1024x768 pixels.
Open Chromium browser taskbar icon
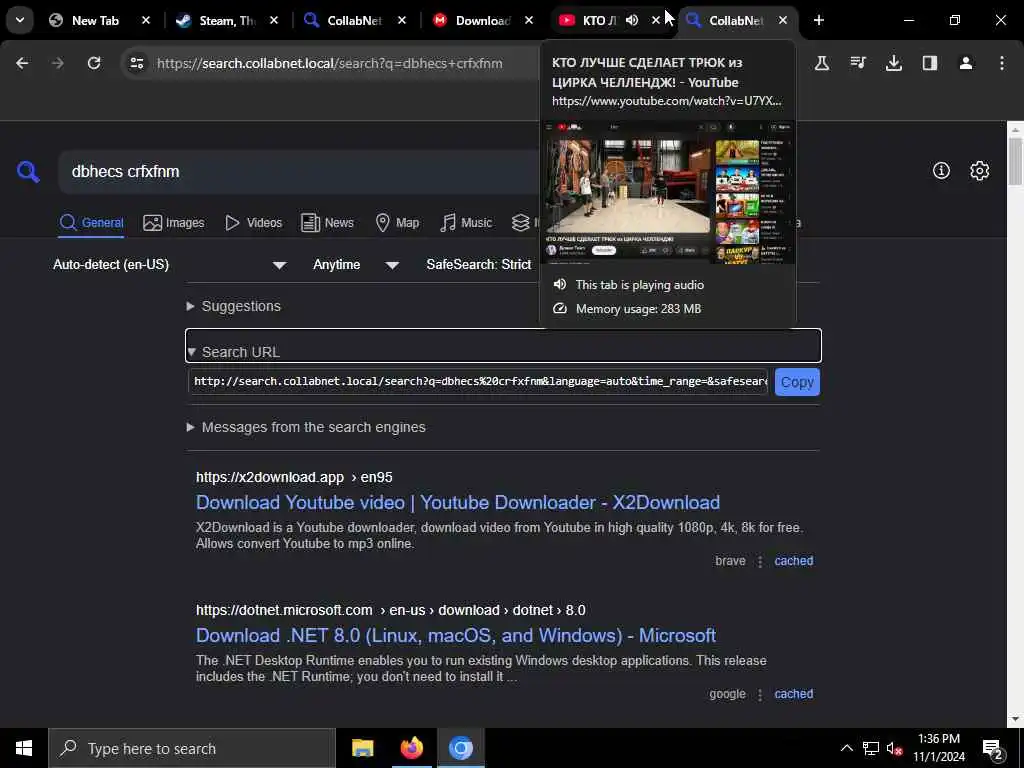pos(460,748)
